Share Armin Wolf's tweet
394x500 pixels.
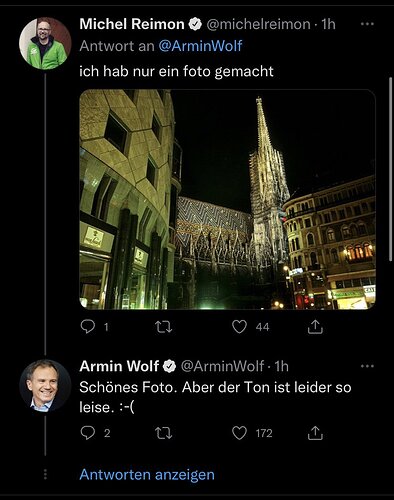click(315, 433)
